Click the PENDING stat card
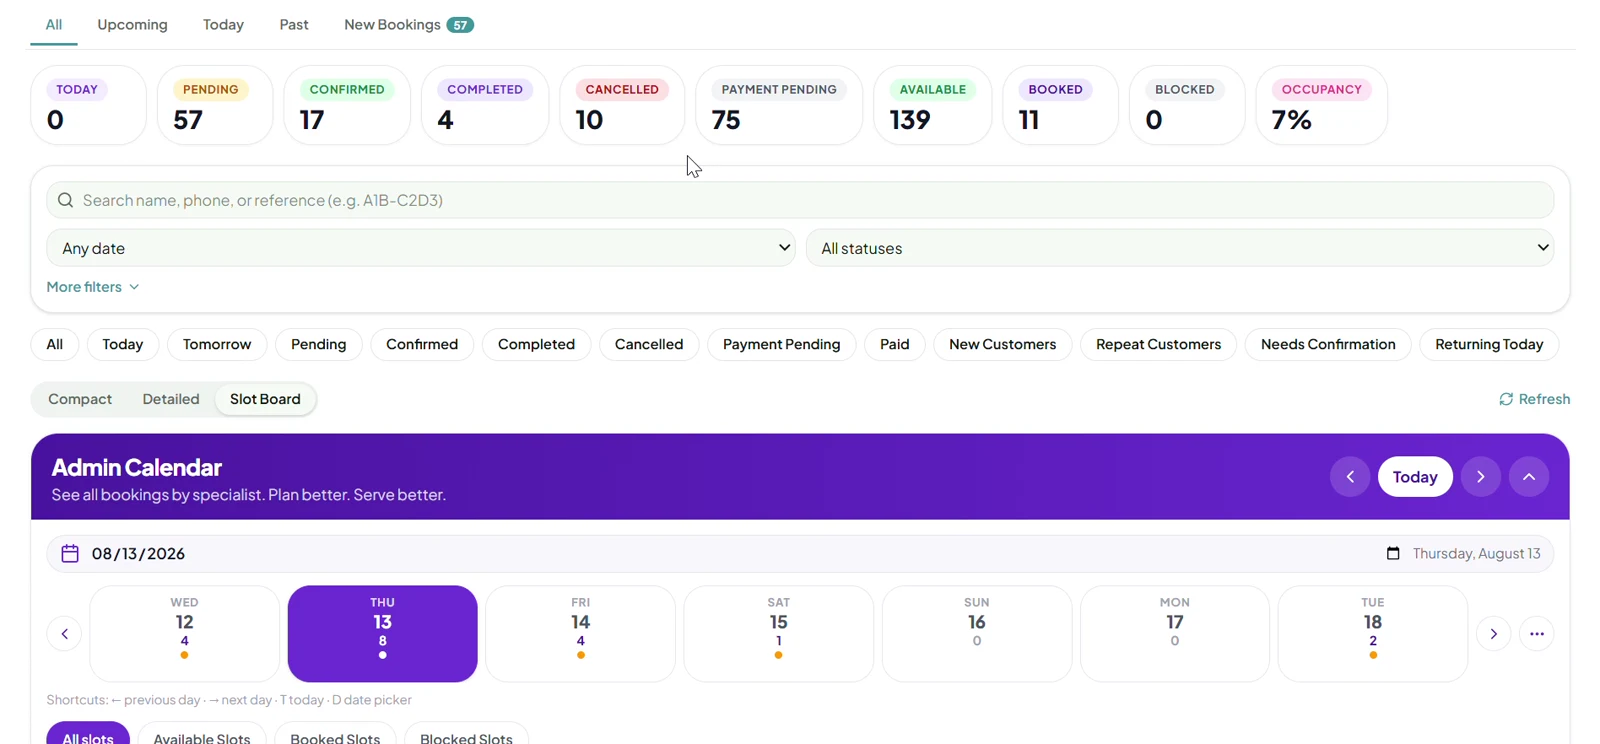Viewport: 1600px width, 744px height. point(215,105)
